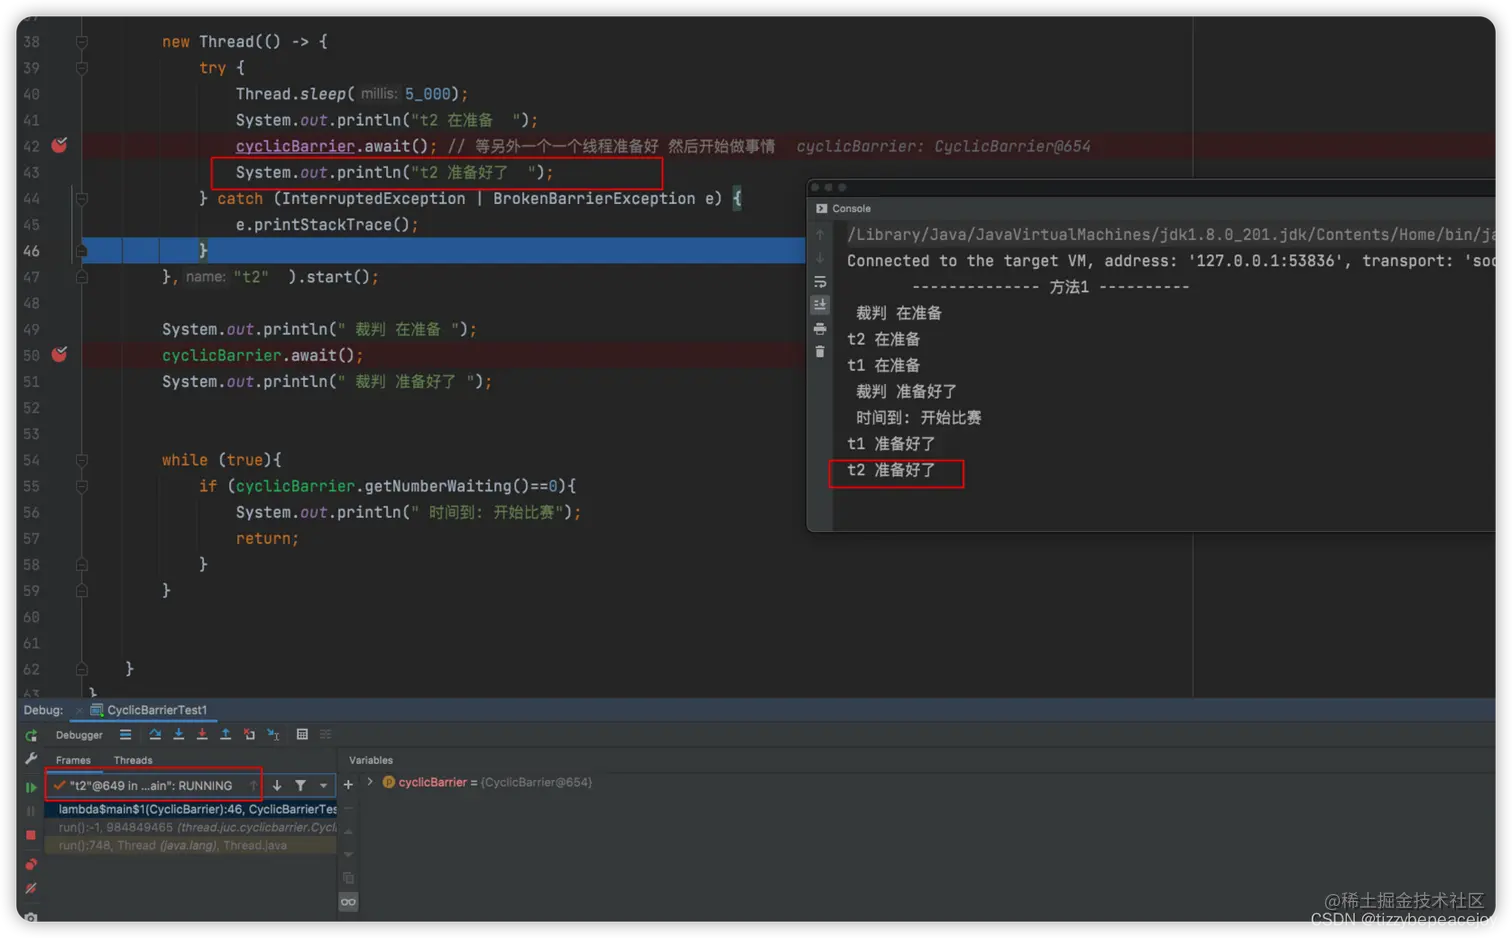Image resolution: width=1512 pixels, height=938 pixels.
Task: Toggle soft-wrap in the Console window
Action: pyautogui.click(x=820, y=282)
